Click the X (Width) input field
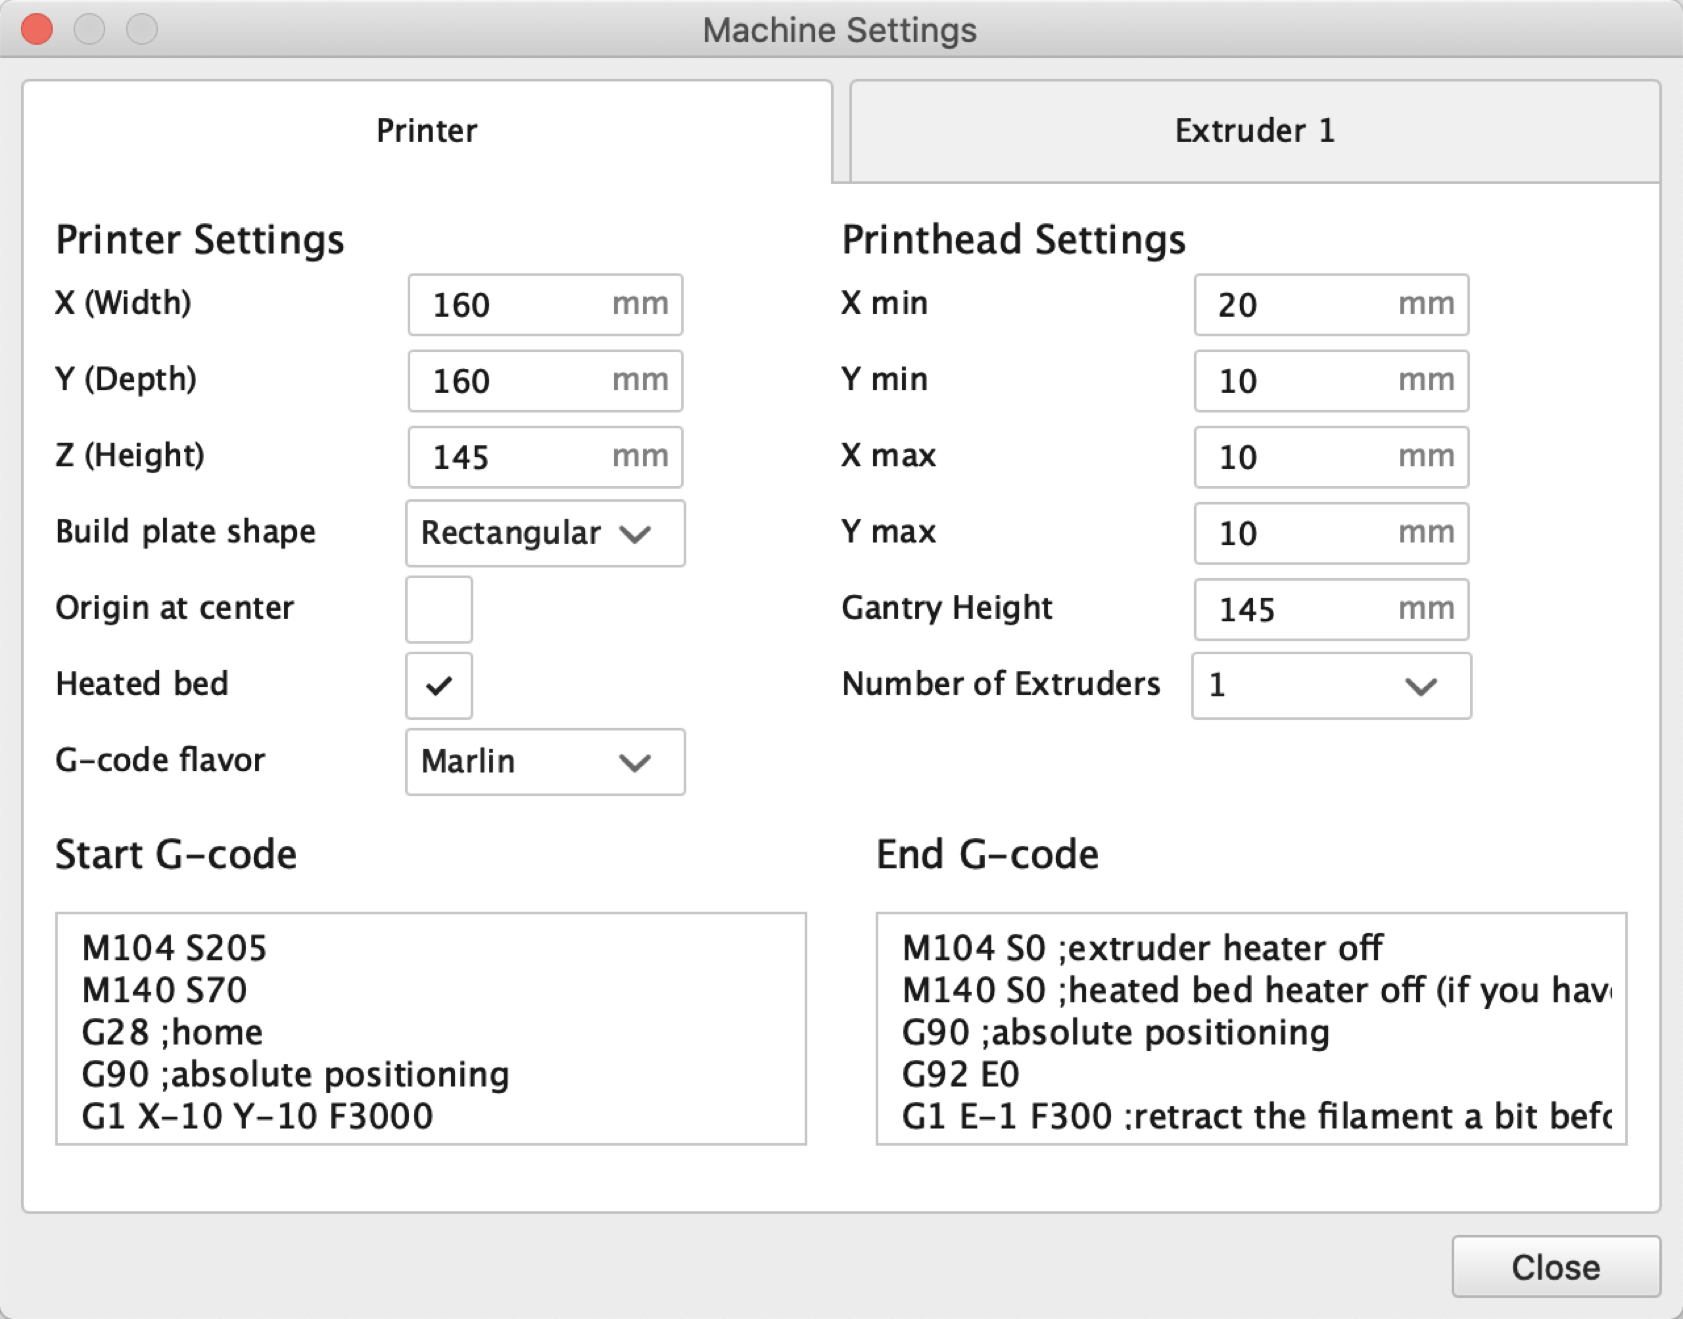 click(545, 305)
